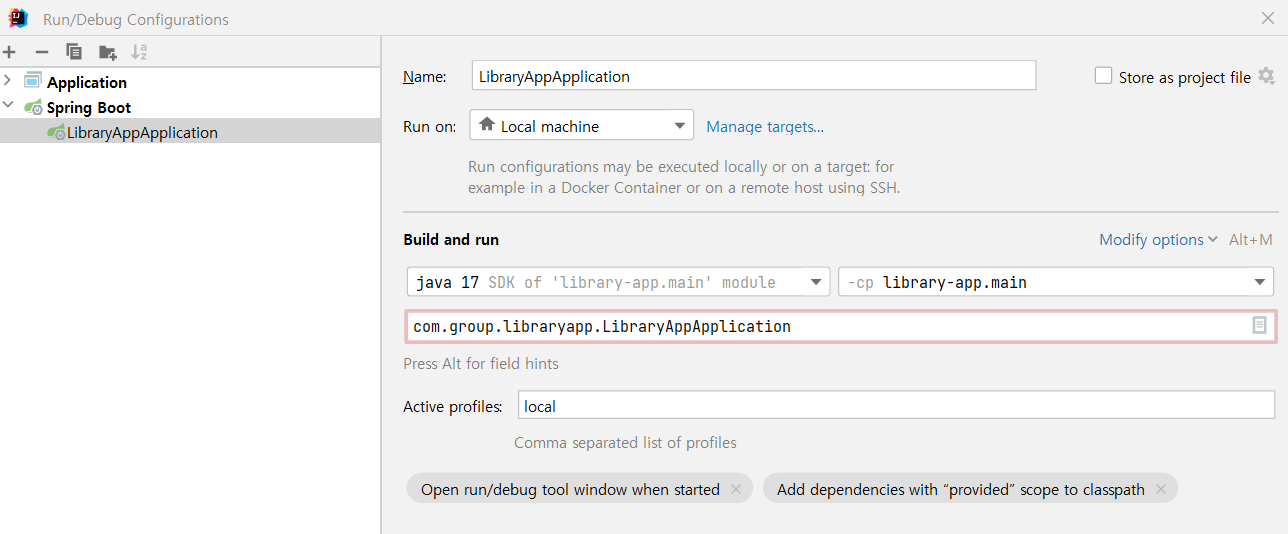Click the 'Press Alt for field hints' text
Screen dimensions: 1288x534
(x=481, y=363)
